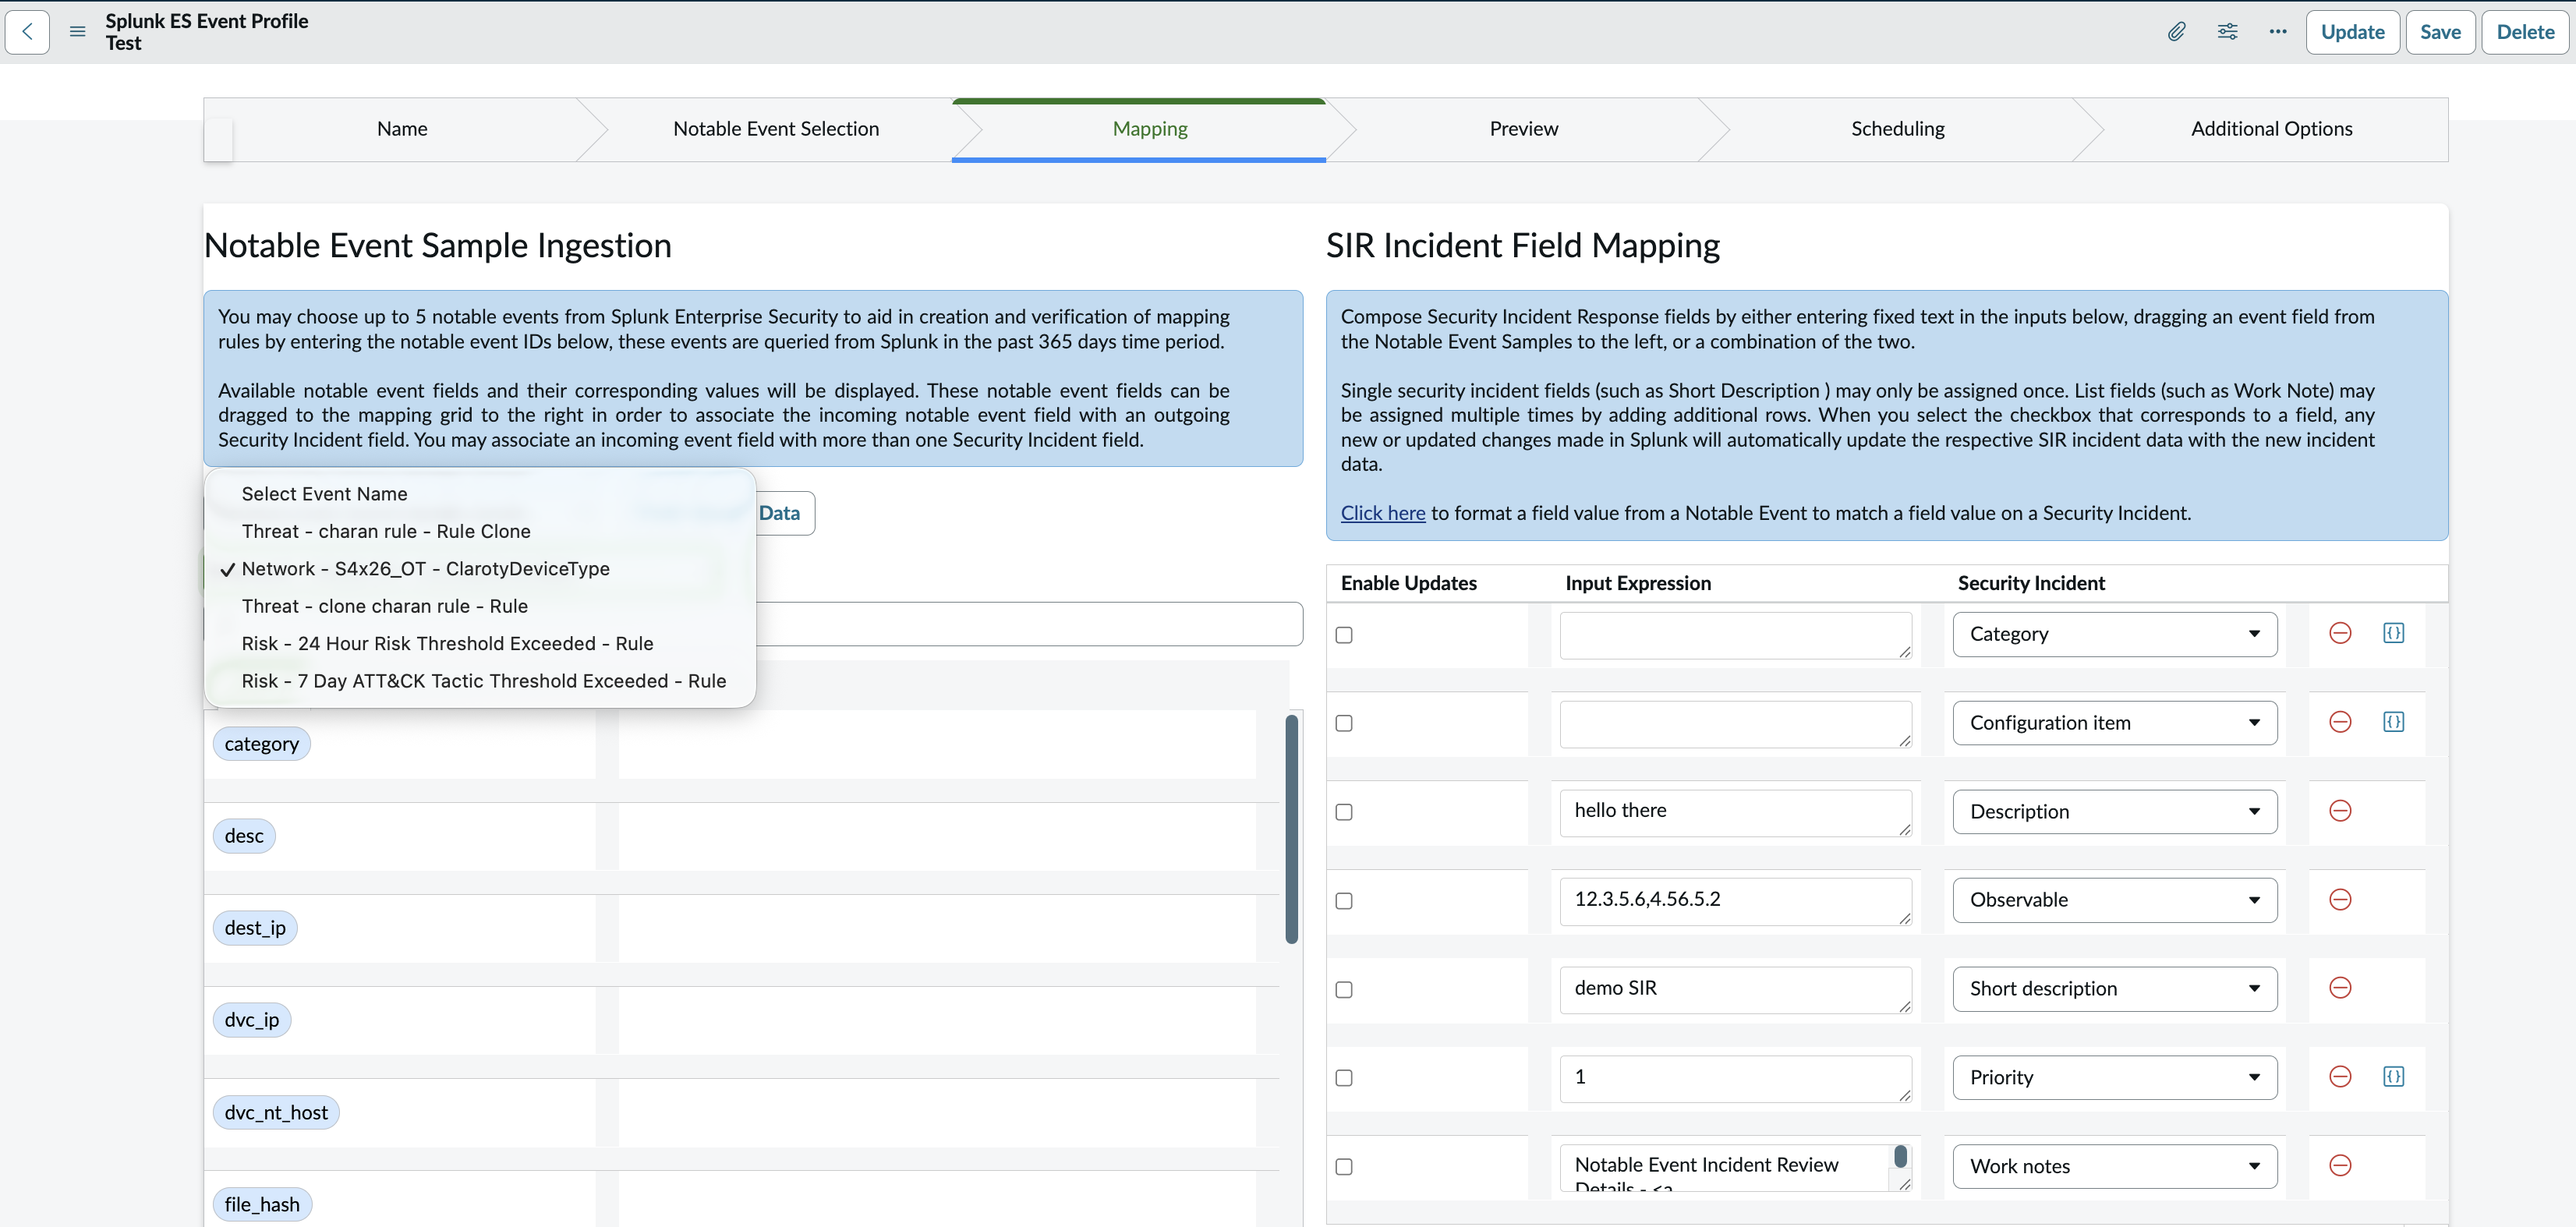The image size is (2576, 1227).
Task: Go to Additional Options step tab
Action: pos(2271,129)
